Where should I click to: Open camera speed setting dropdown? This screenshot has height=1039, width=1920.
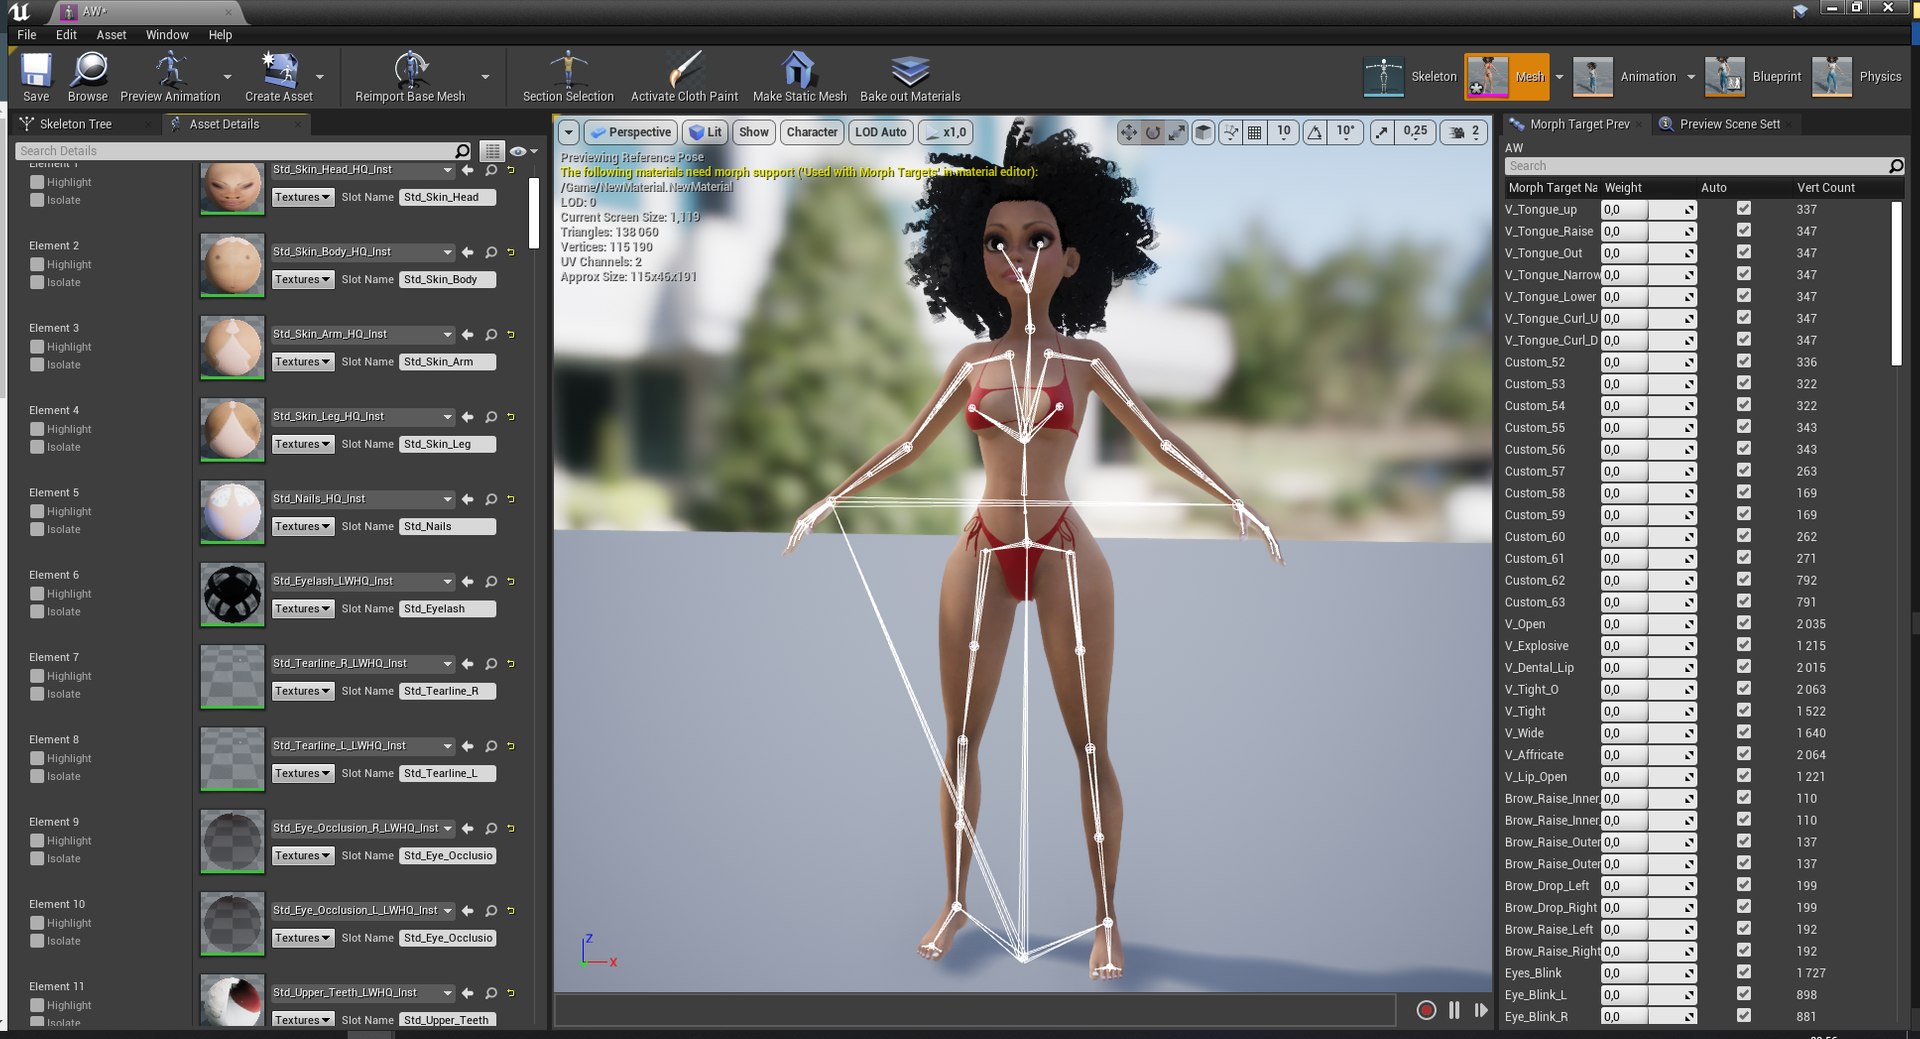coord(1466,132)
